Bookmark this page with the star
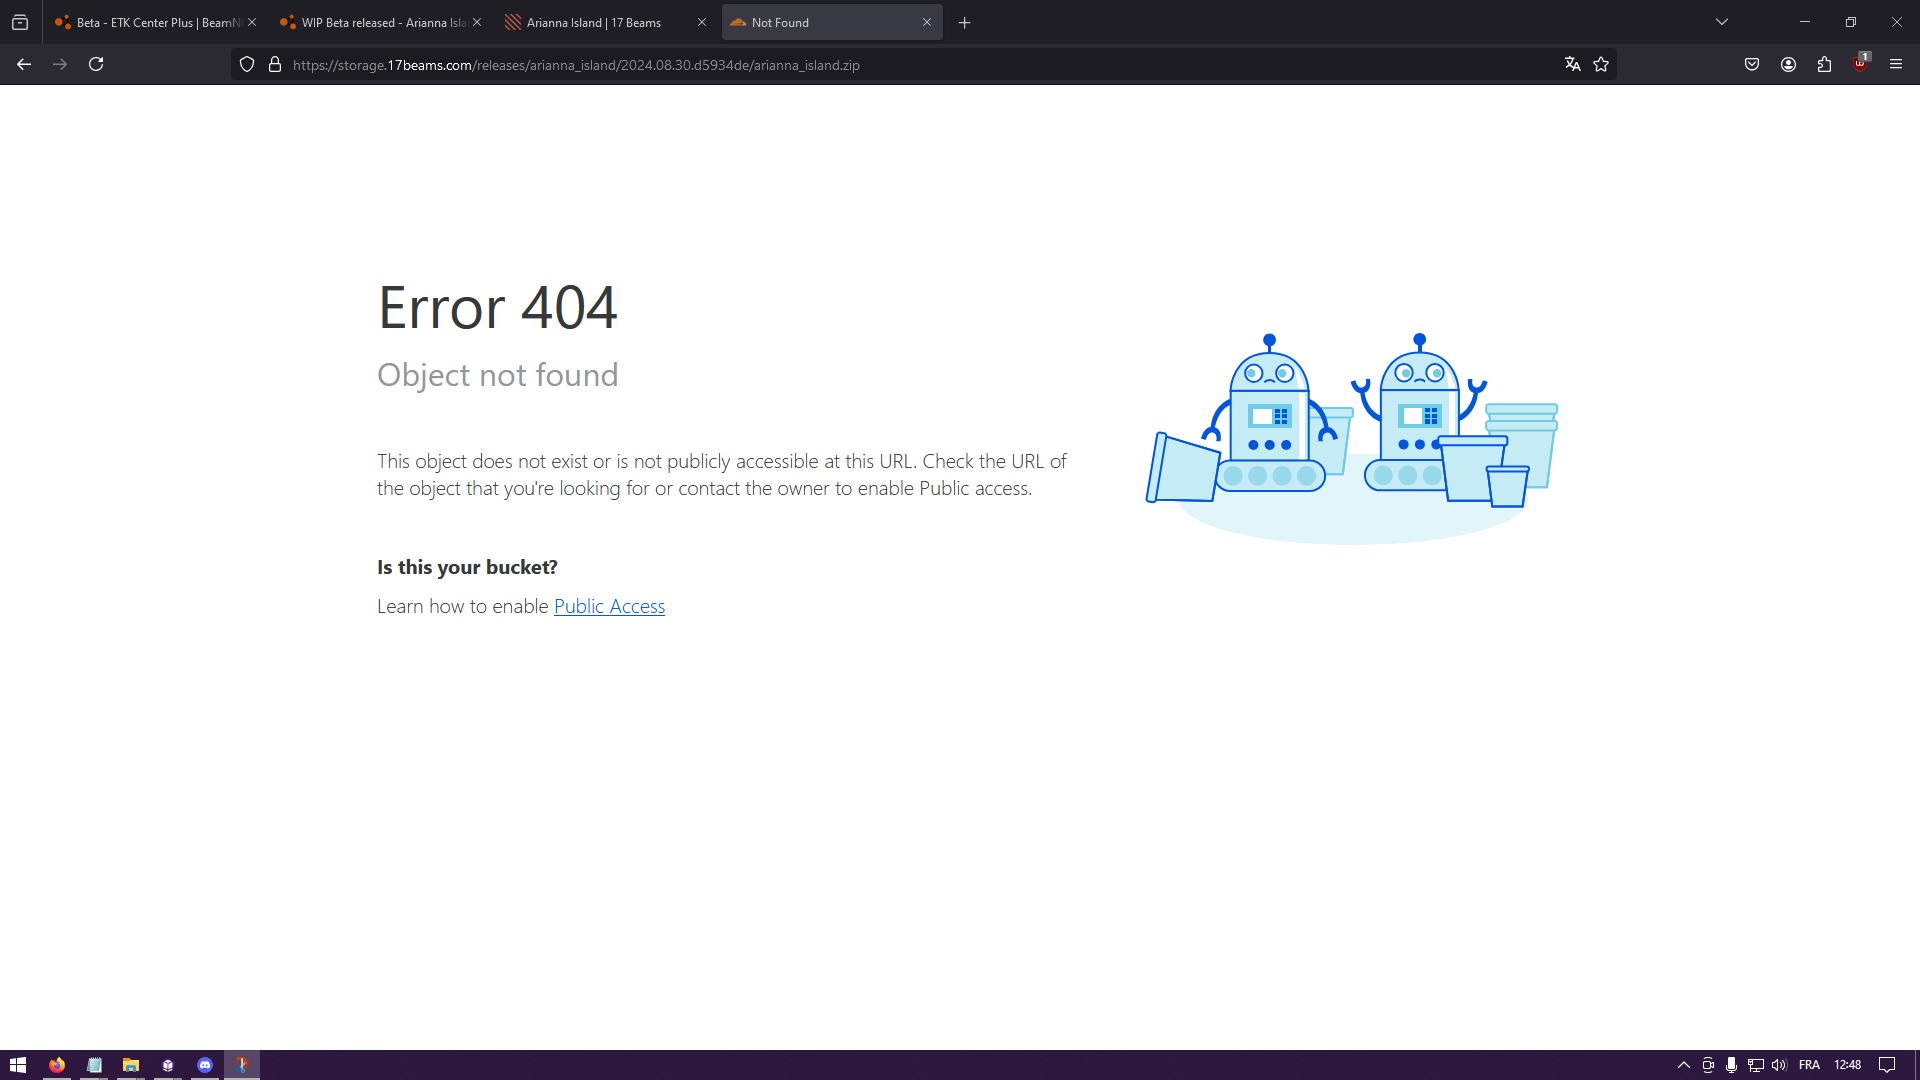The height and width of the screenshot is (1080, 1920). click(1601, 64)
